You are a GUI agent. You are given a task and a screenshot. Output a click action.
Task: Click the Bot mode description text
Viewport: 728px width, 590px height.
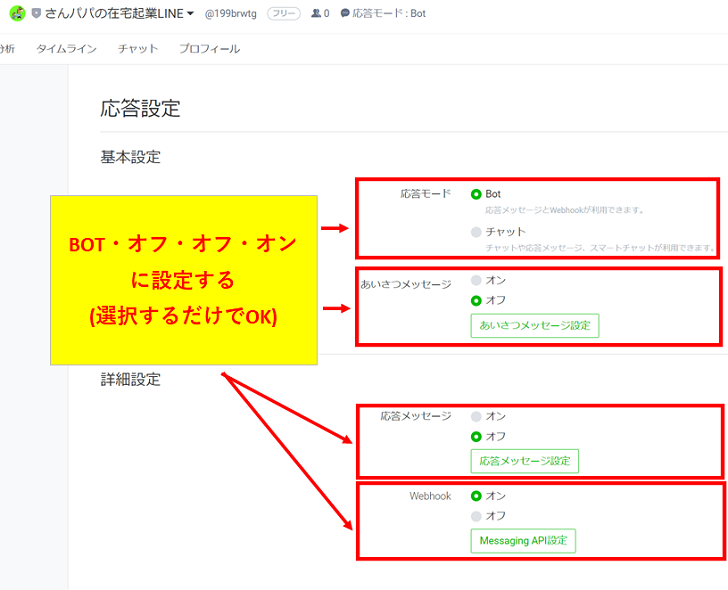pyautogui.click(x=565, y=210)
